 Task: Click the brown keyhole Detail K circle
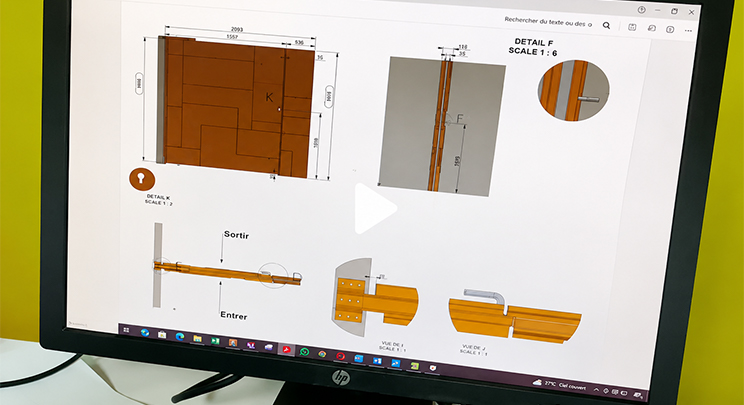[x=142, y=179]
